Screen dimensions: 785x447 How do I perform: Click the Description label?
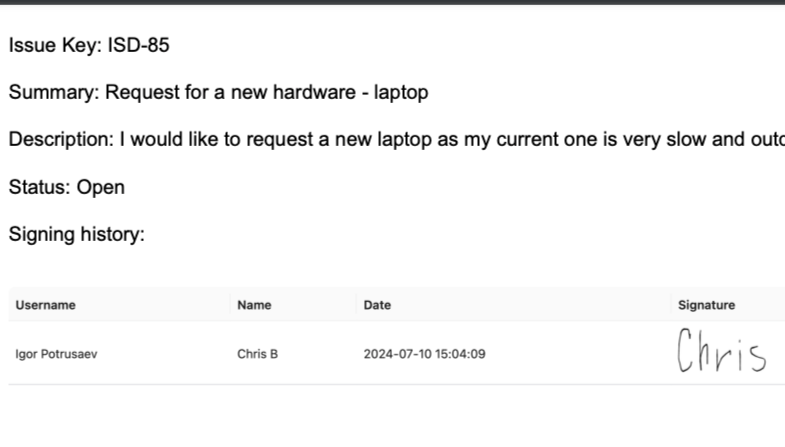(x=61, y=140)
